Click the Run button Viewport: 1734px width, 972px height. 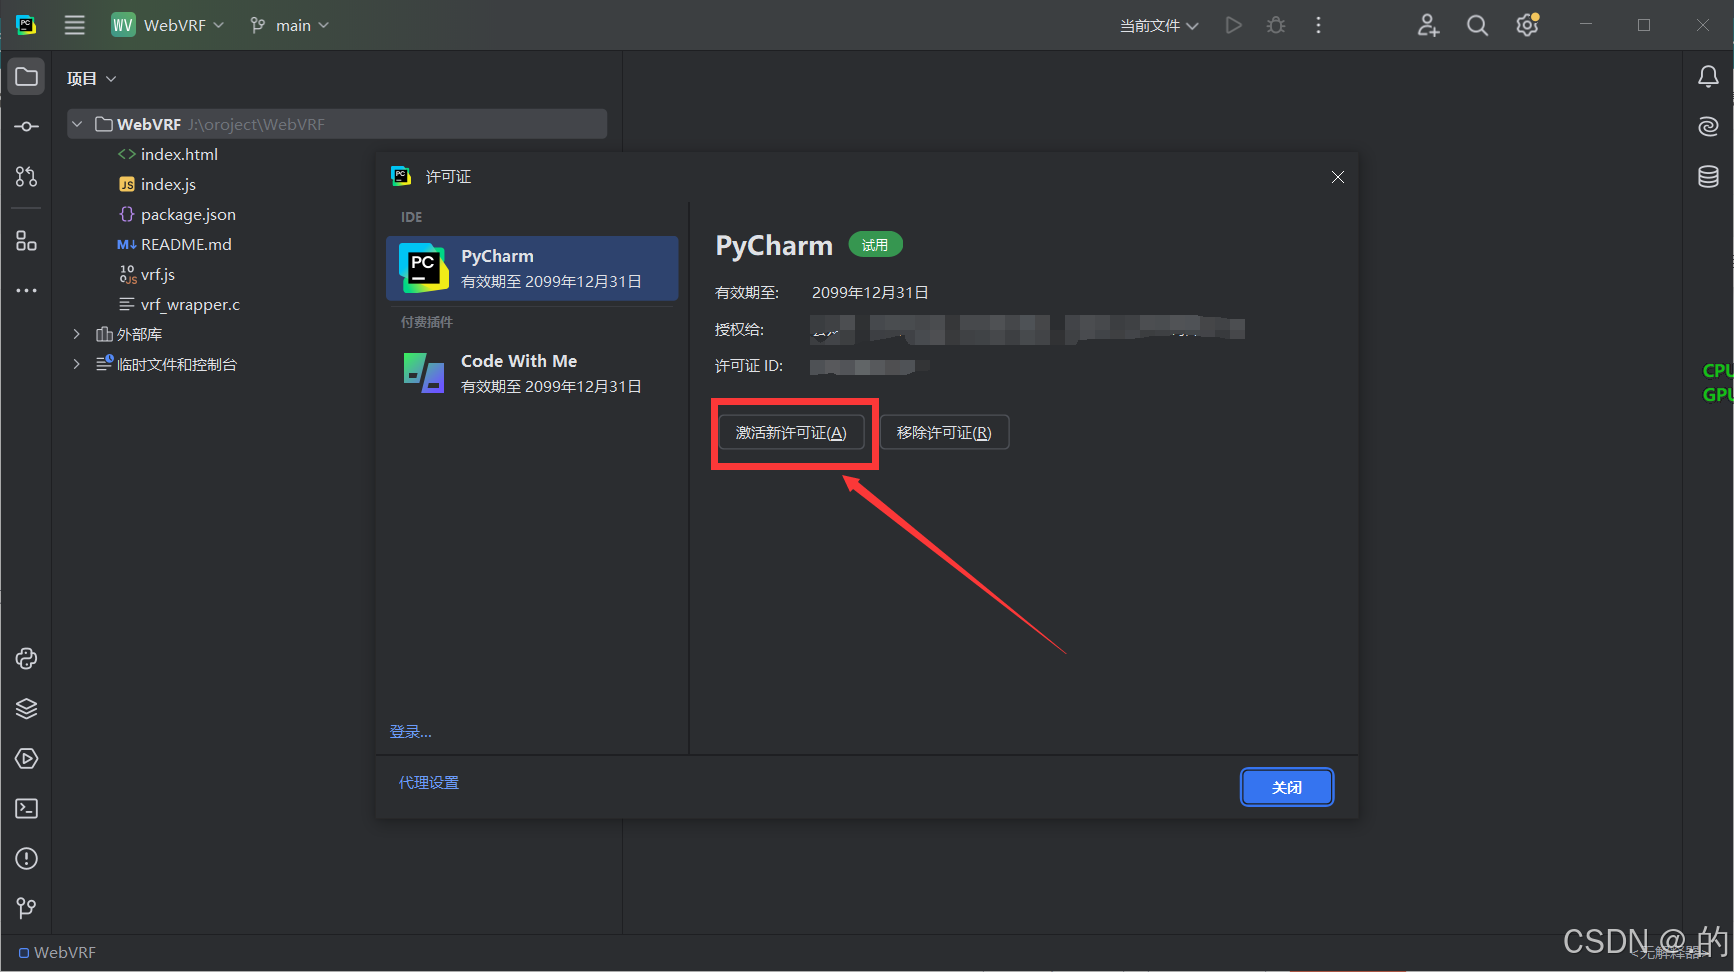click(x=1234, y=25)
